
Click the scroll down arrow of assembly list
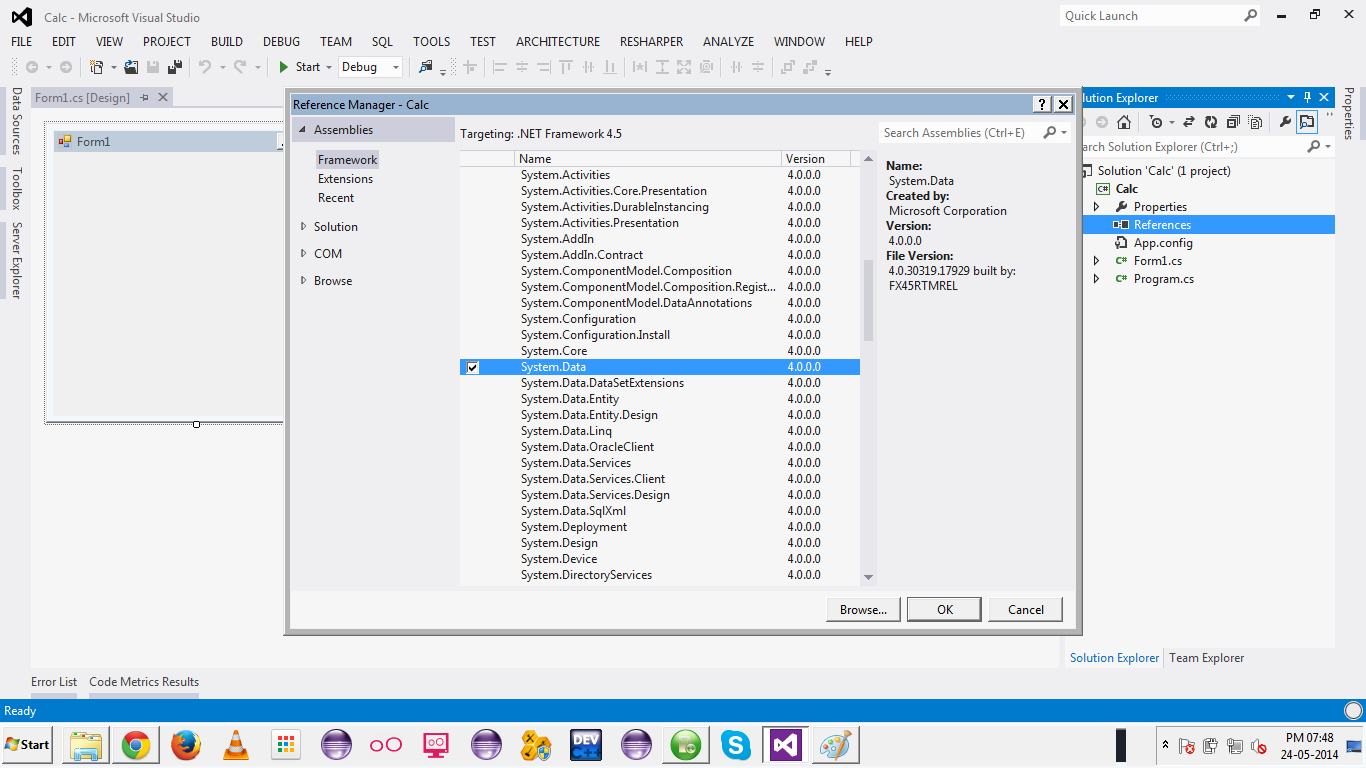click(868, 577)
